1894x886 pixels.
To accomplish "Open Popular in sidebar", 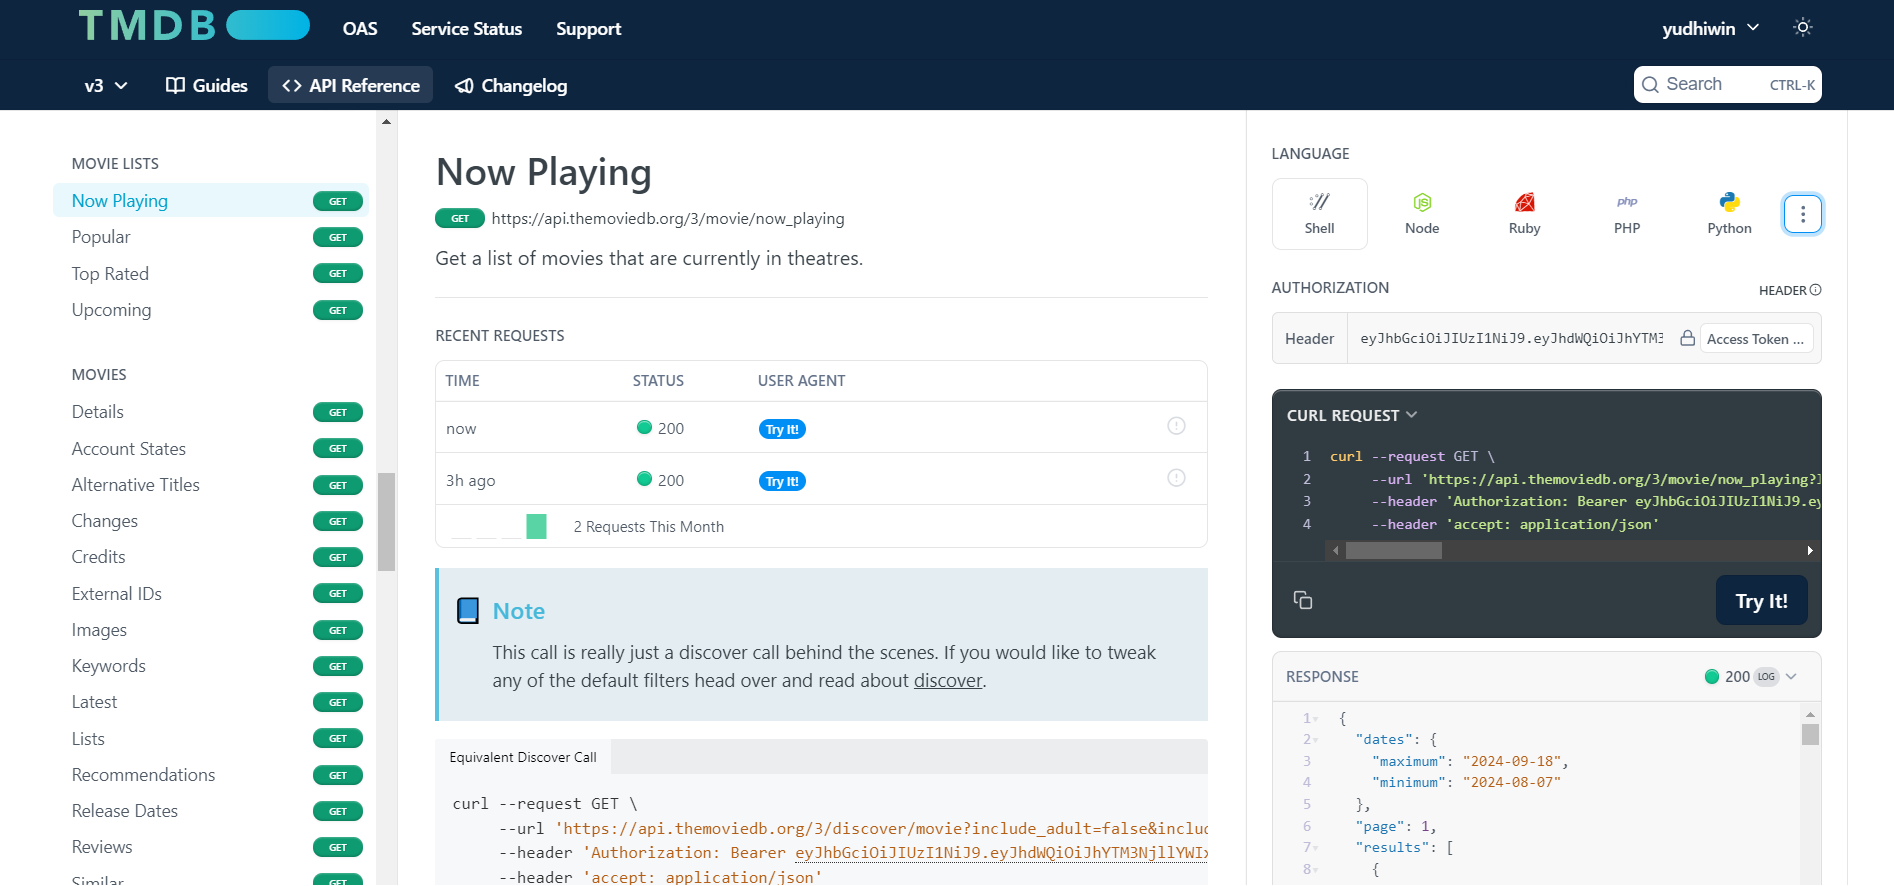I will [x=211, y=237].
